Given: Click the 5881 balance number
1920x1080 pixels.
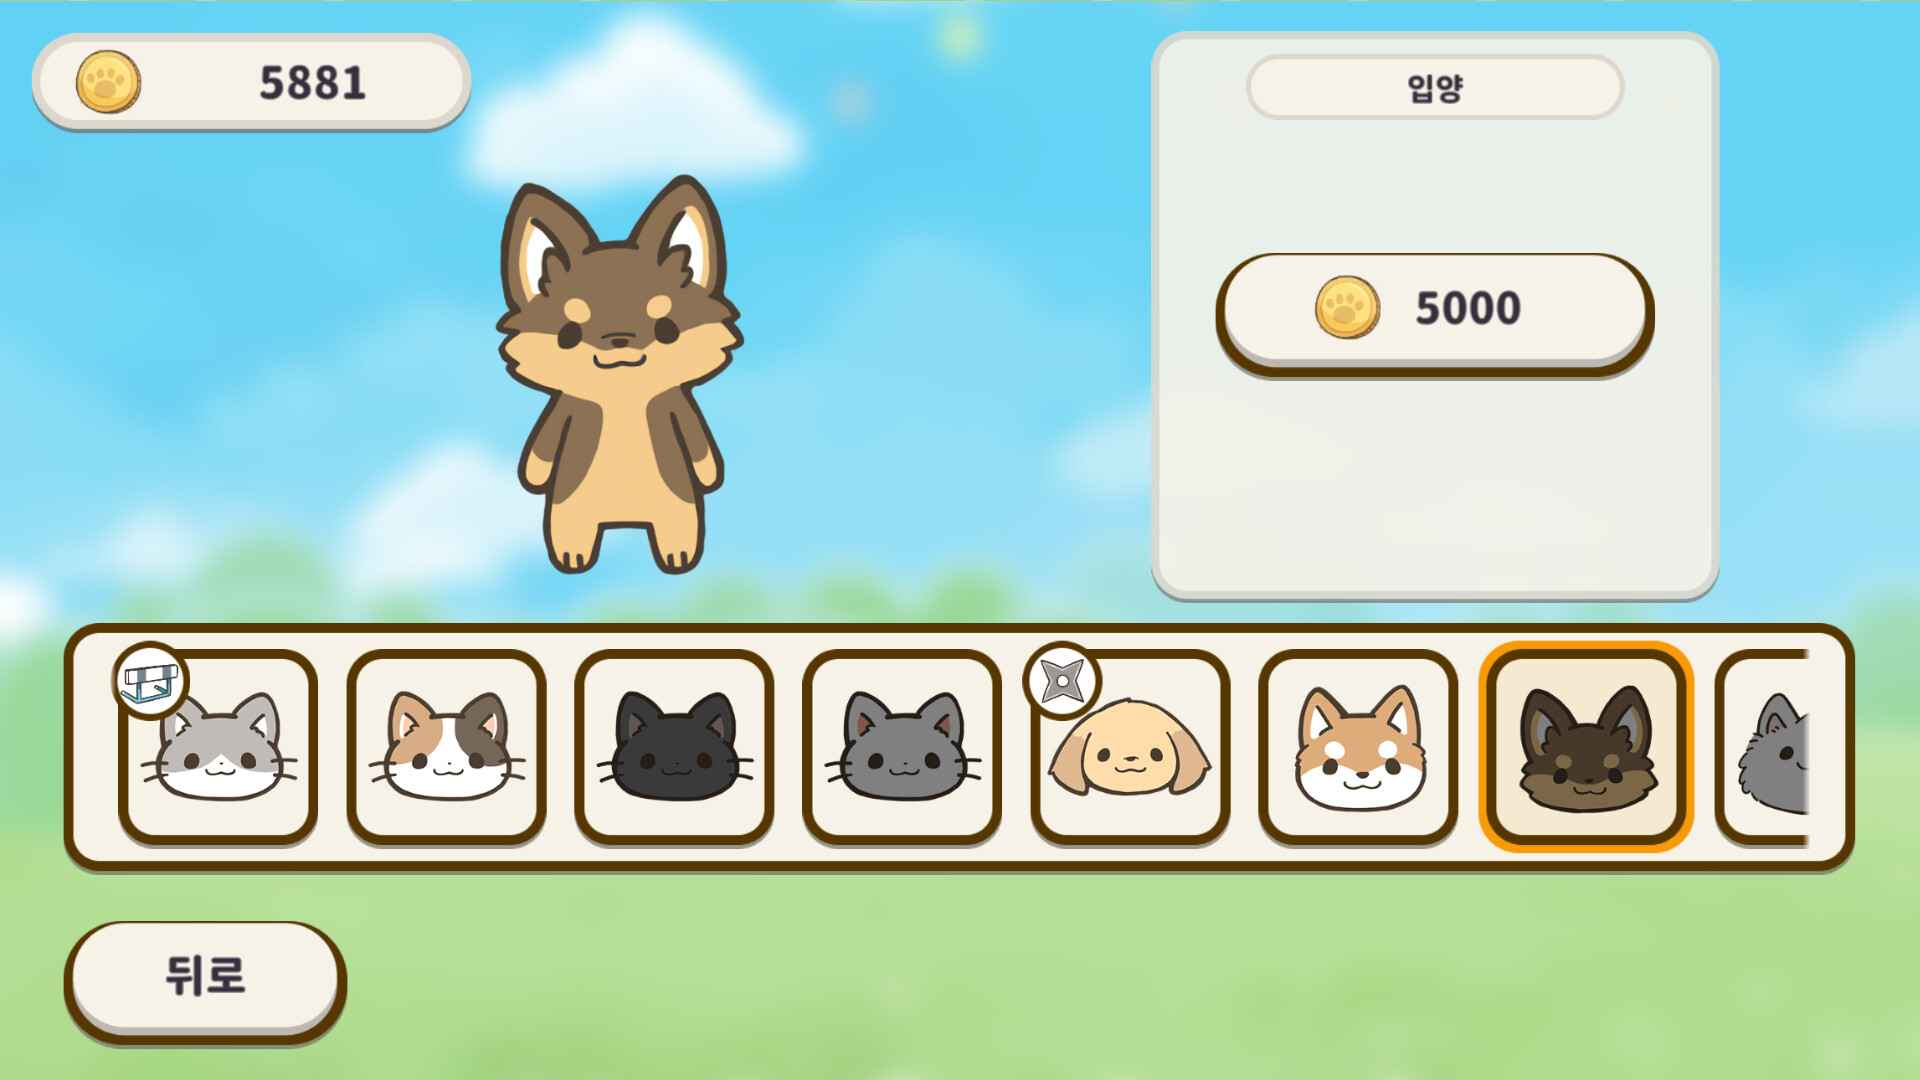Looking at the screenshot, I should point(312,83).
